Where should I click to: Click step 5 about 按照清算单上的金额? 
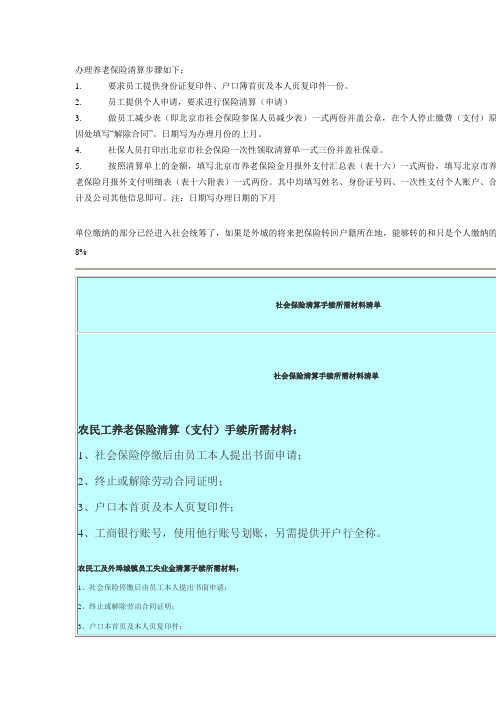click(x=286, y=166)
